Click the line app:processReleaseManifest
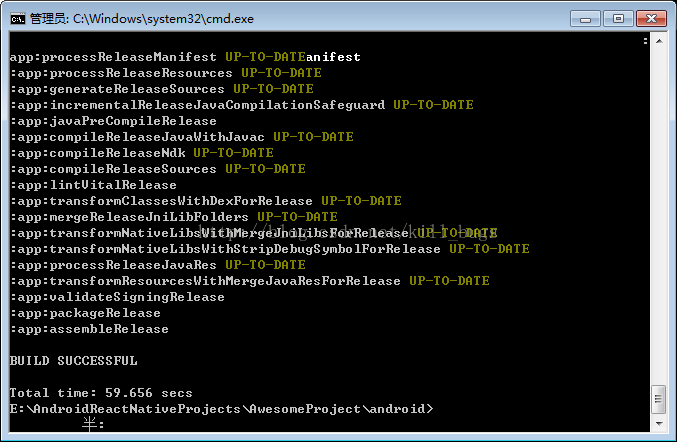 click(x=185, y=57)
